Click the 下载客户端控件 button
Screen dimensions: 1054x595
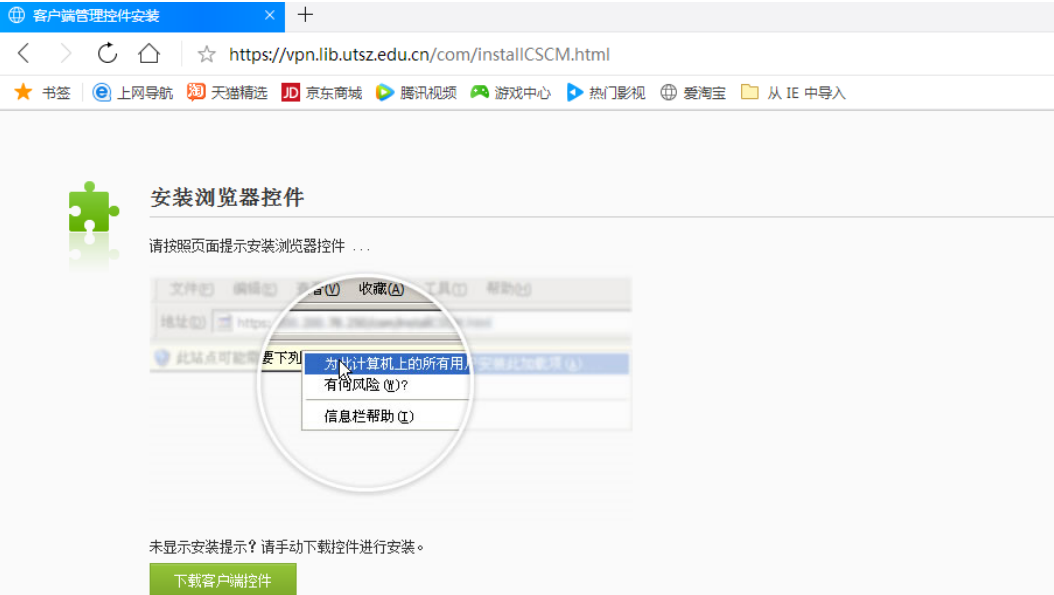223,580
